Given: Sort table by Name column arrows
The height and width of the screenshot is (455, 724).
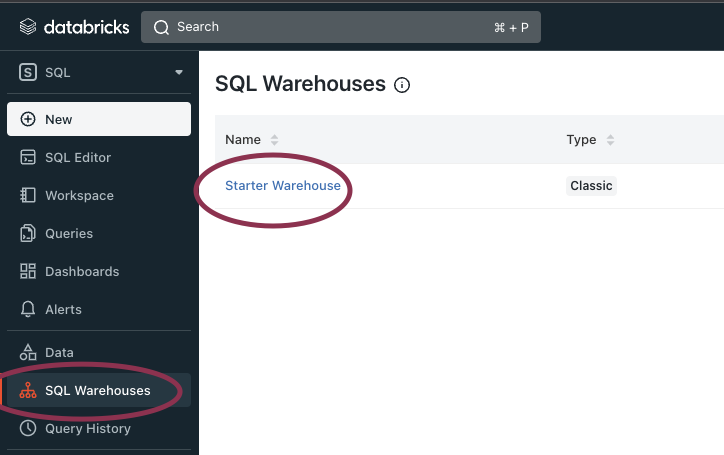Looking at the screenshot, I should [274, 140].
